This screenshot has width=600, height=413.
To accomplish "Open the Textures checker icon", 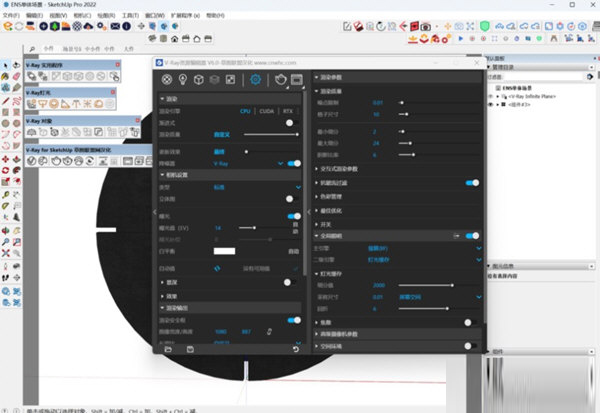I will [230, 79].
